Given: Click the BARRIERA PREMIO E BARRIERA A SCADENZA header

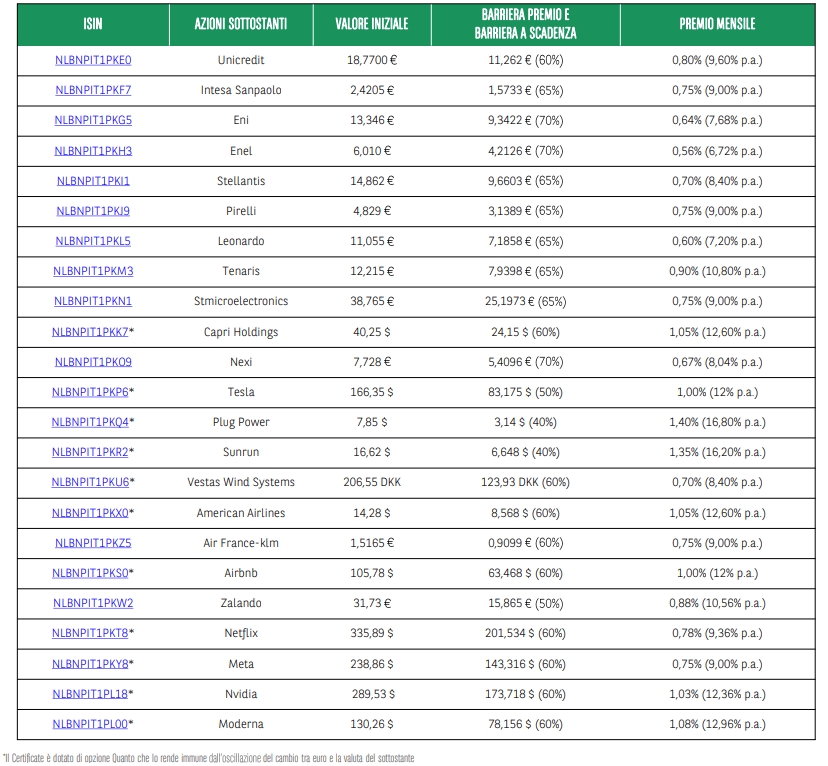Looking at the screenshot, I should pos(525,24).
